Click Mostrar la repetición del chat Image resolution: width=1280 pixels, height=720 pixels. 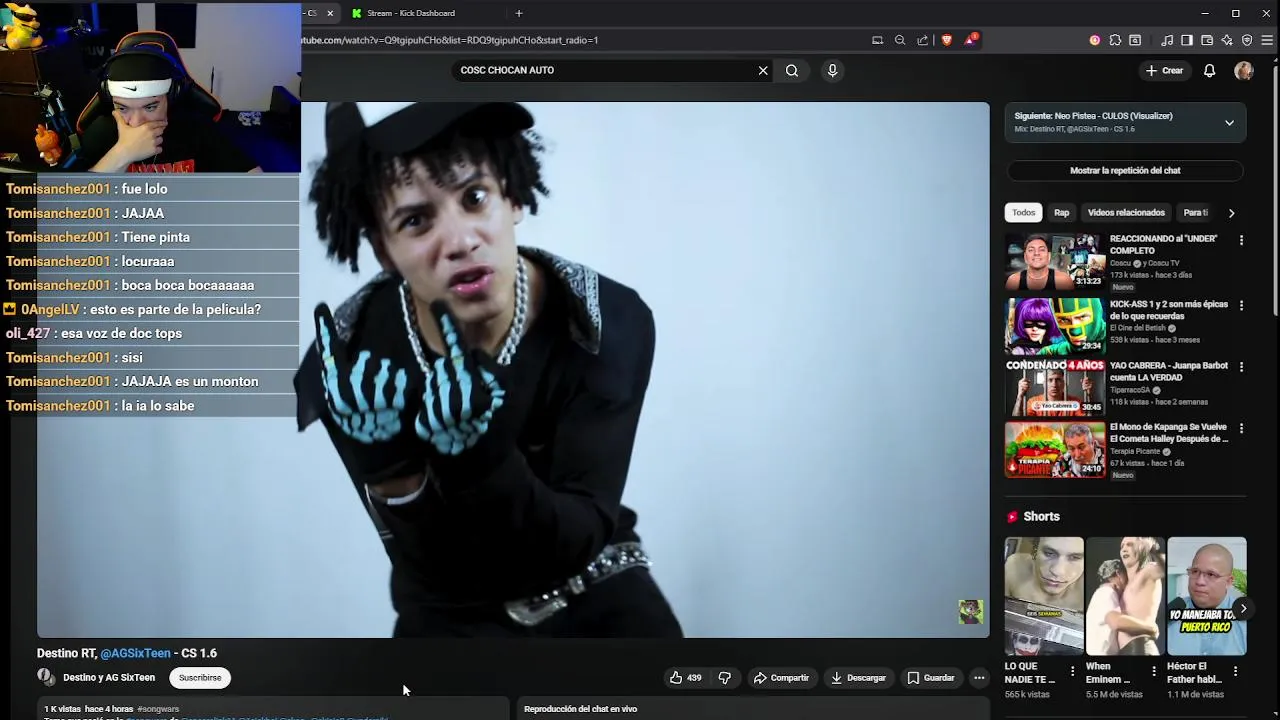pos(1125,171)
